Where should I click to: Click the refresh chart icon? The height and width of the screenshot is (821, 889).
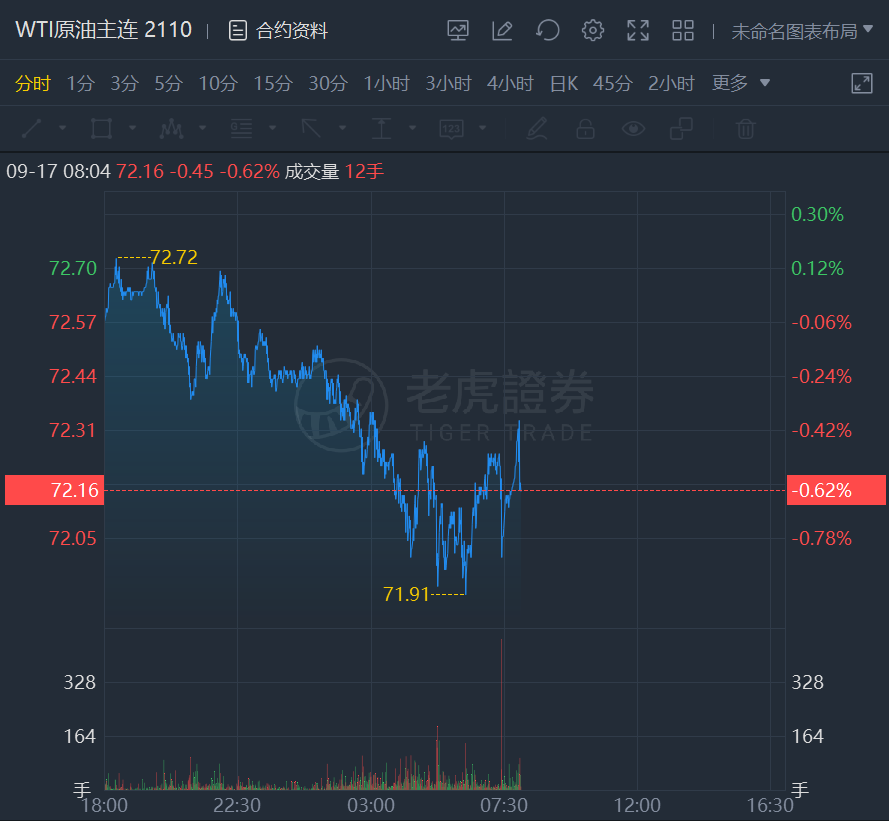point(547,31)
